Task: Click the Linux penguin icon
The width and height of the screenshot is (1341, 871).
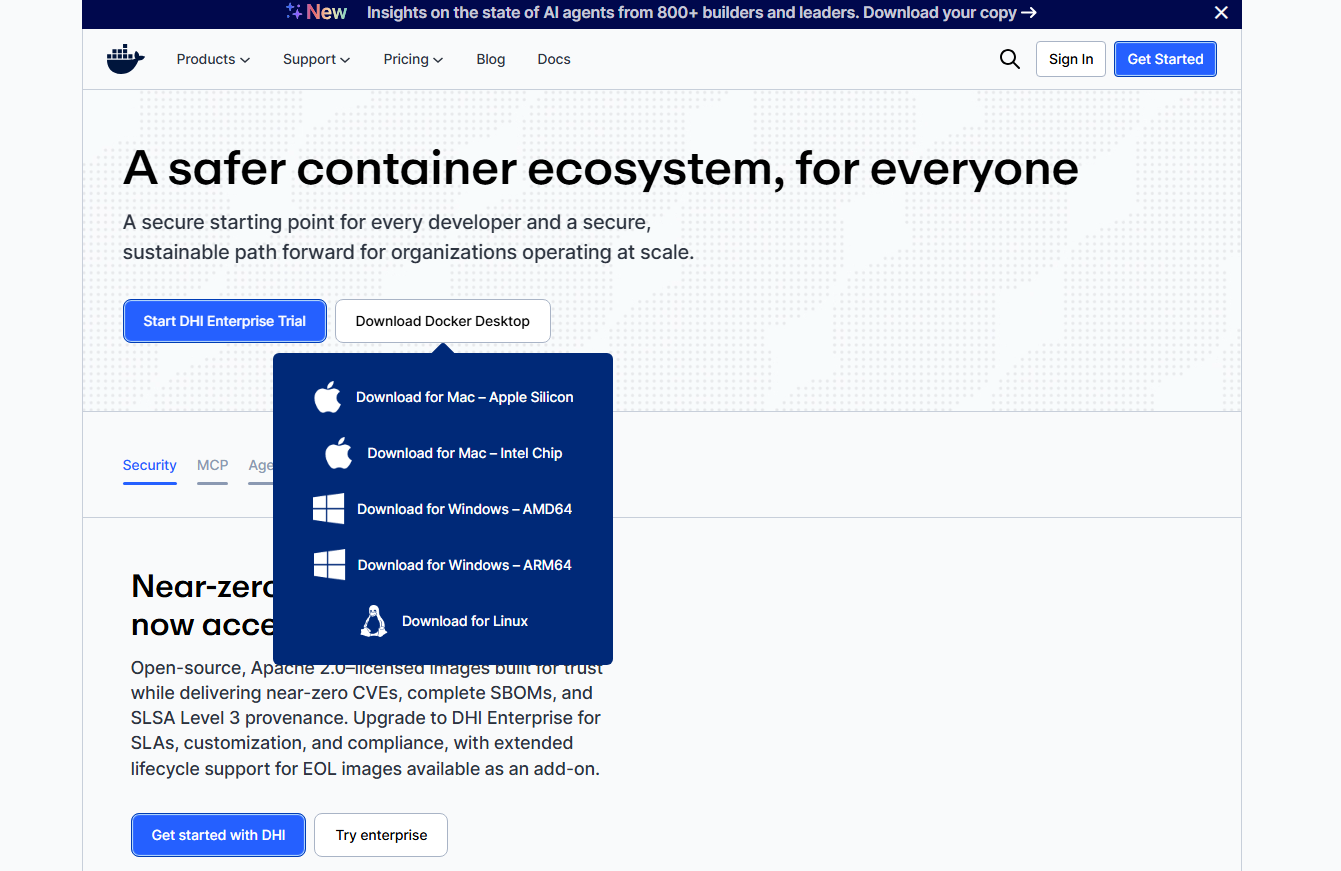Action: pyautogui.click(x=374, y=621)
